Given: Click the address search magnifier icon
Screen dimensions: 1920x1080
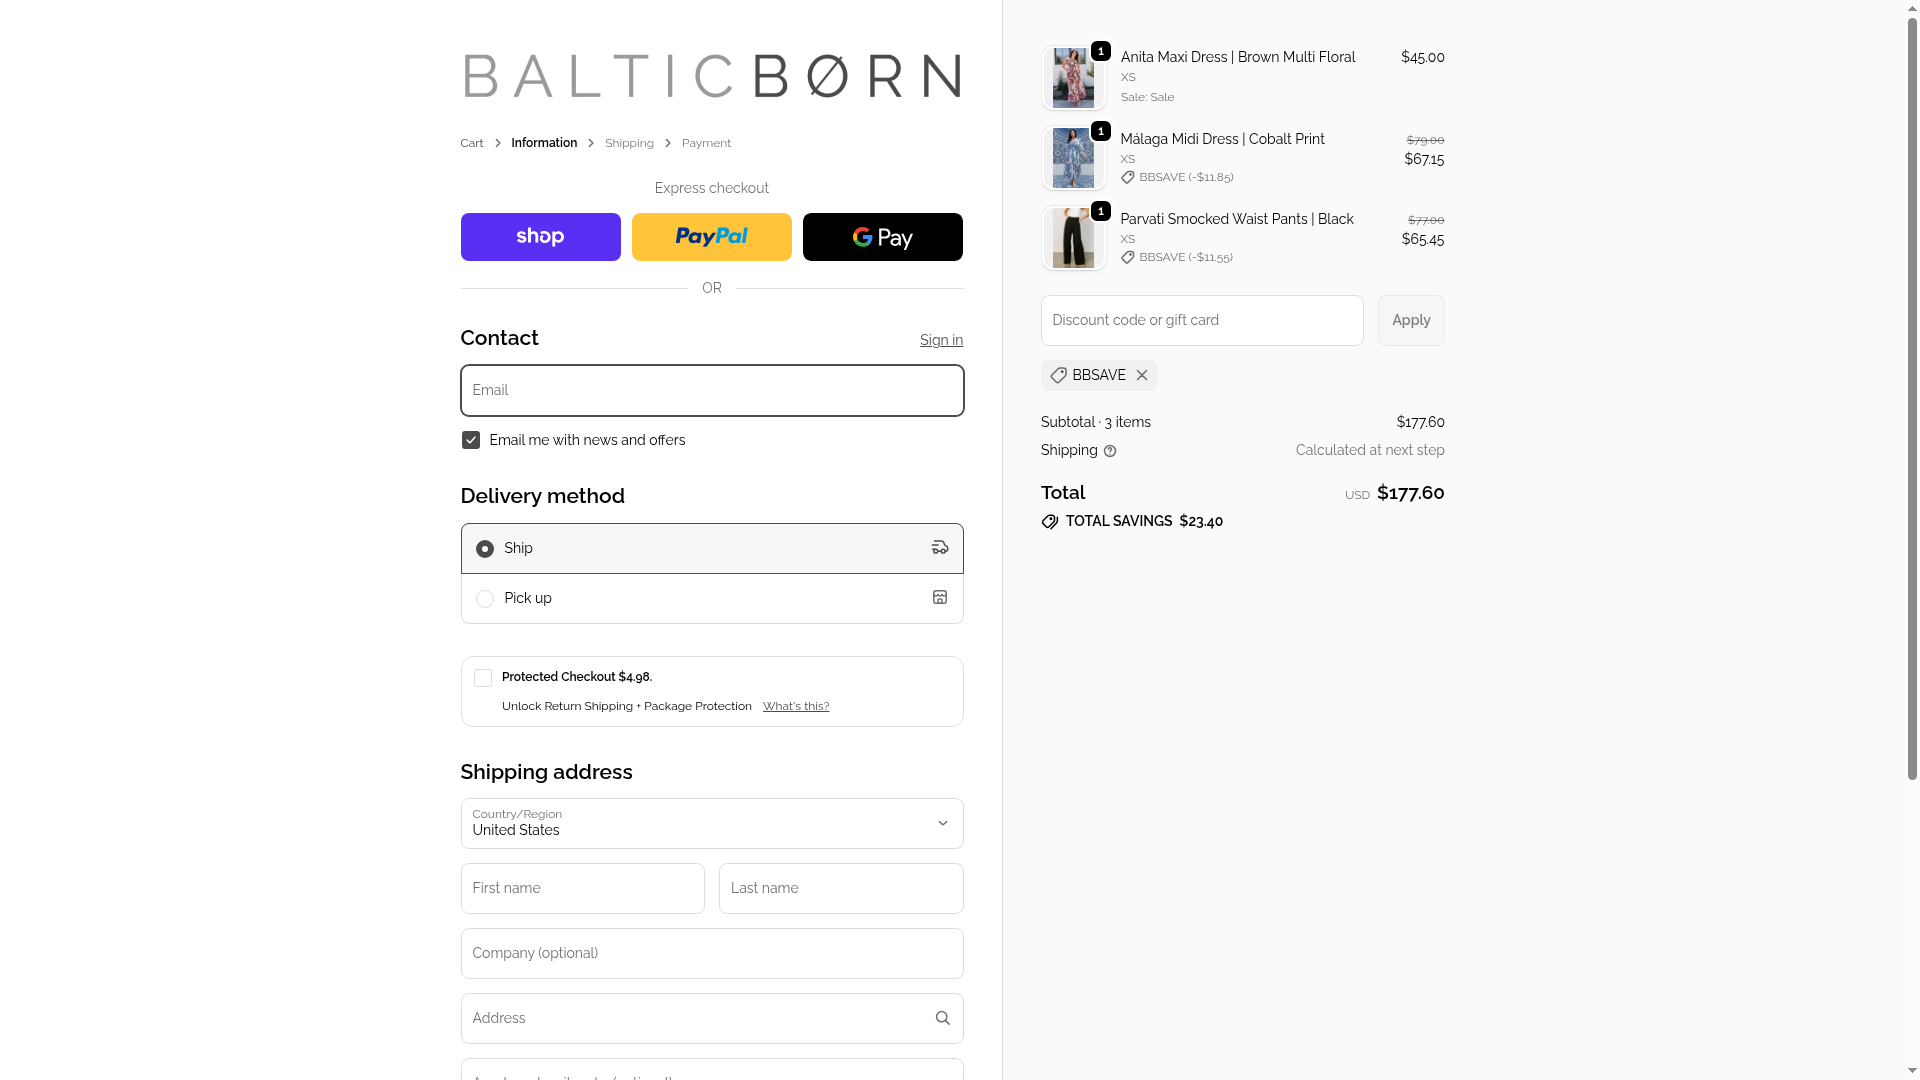Looking at the screenshot, I should point(942,1018).
